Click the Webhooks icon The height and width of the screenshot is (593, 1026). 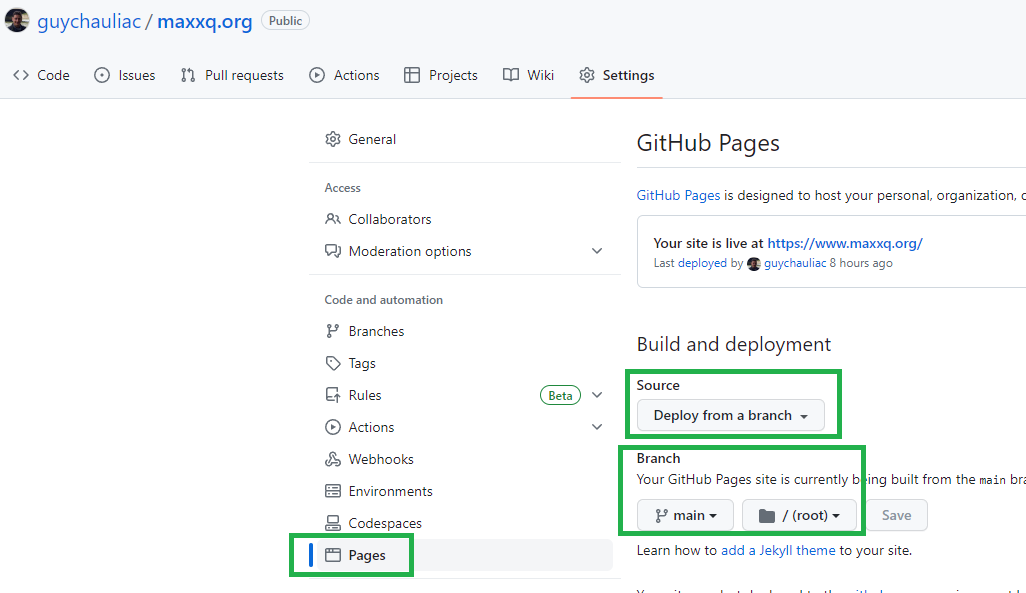(333, 459)
